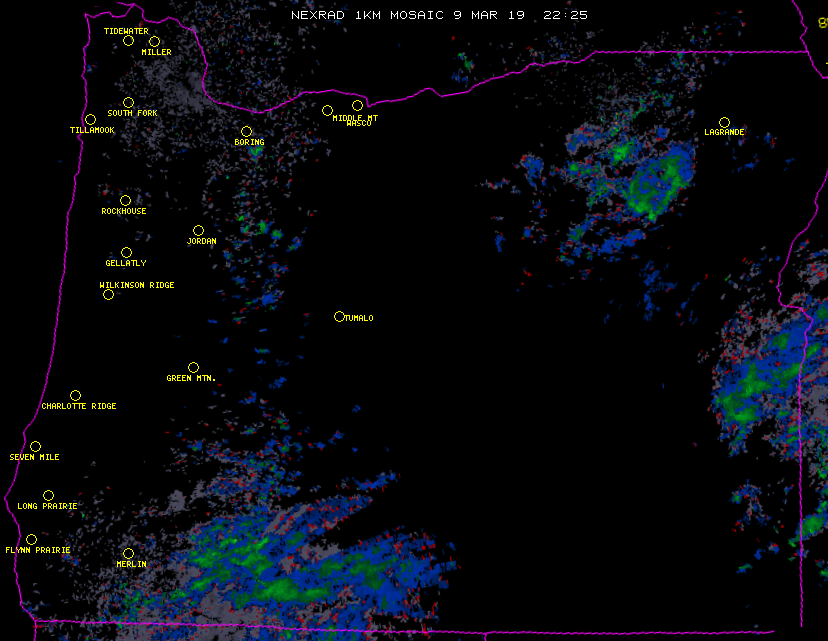Click the MIDDLE MT text label
This screenshot has width=828, height=641.
point(354,118)
